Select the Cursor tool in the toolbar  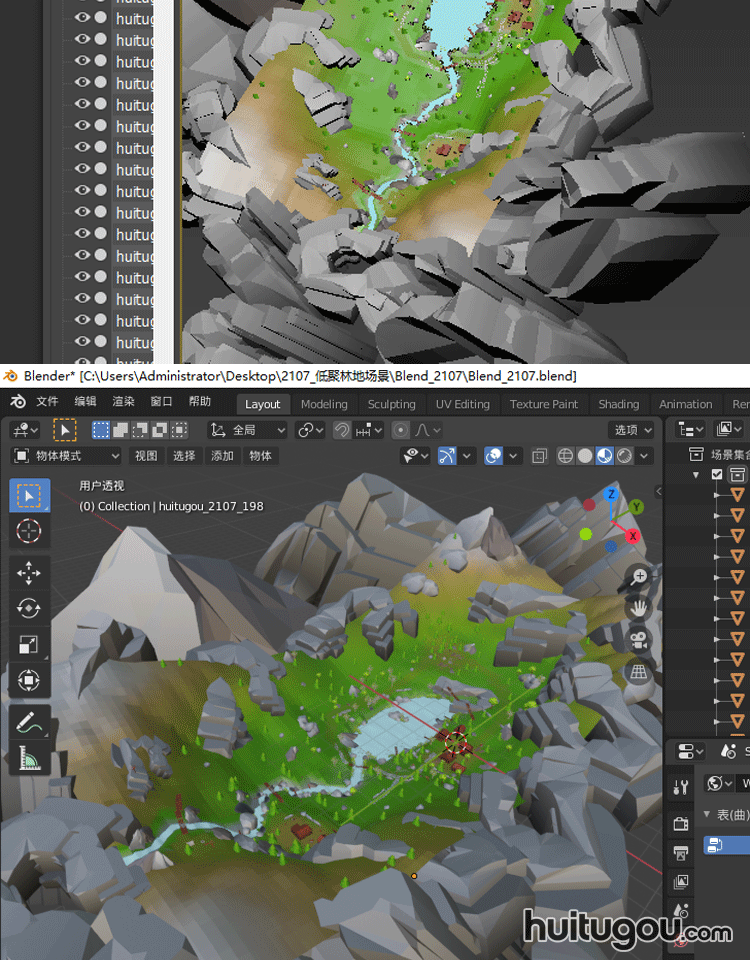click(x=29, y=531)
